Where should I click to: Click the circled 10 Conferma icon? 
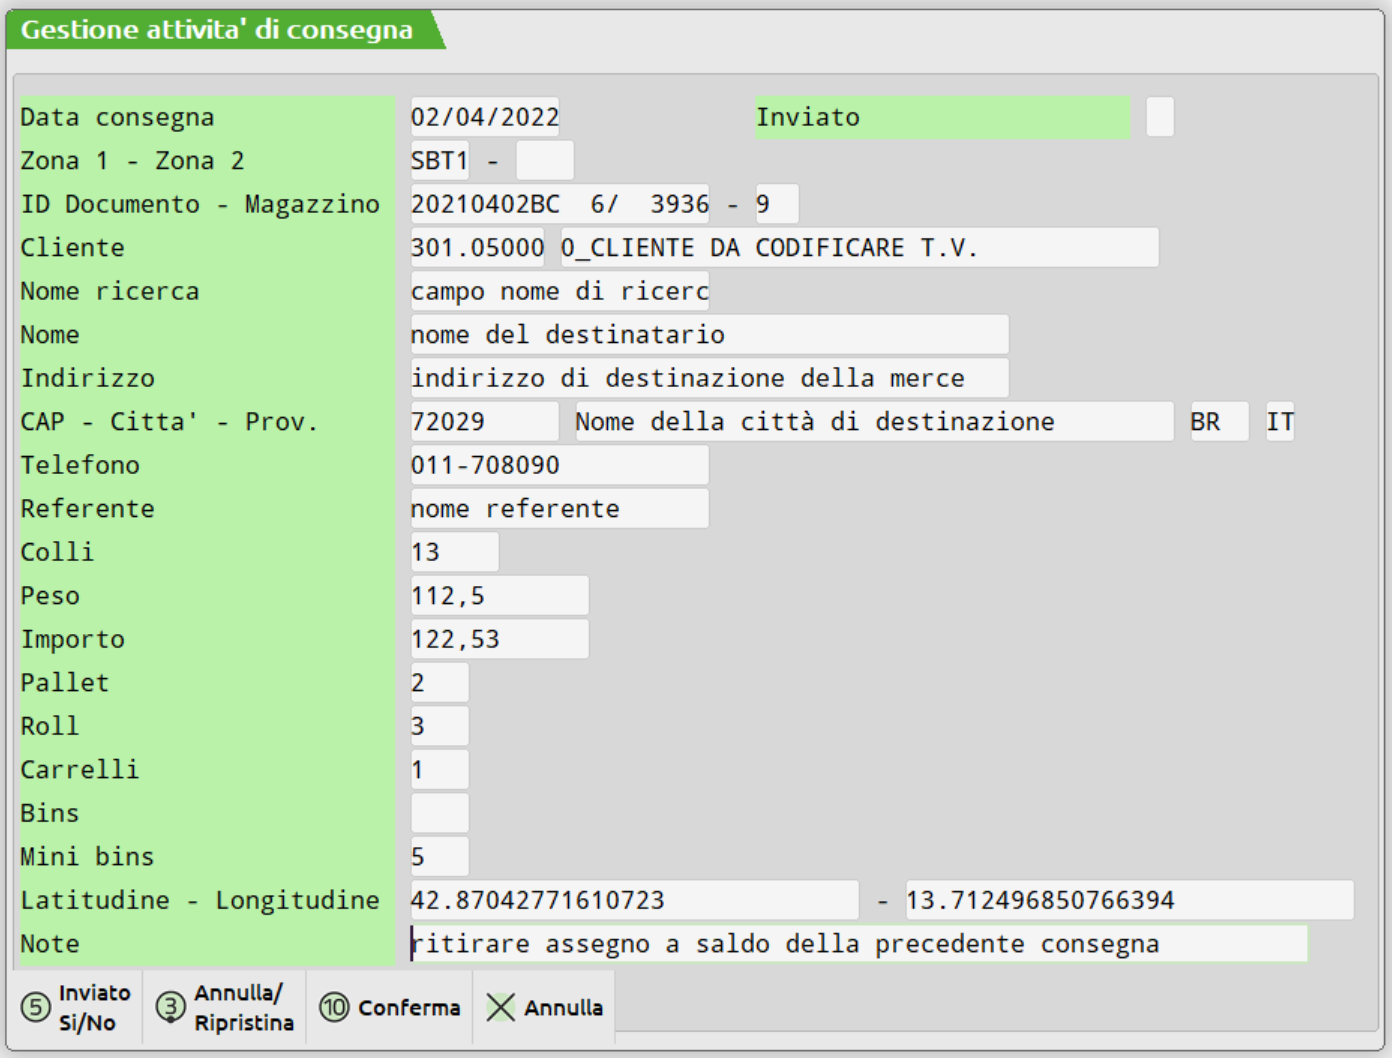tap(334, 1007)
